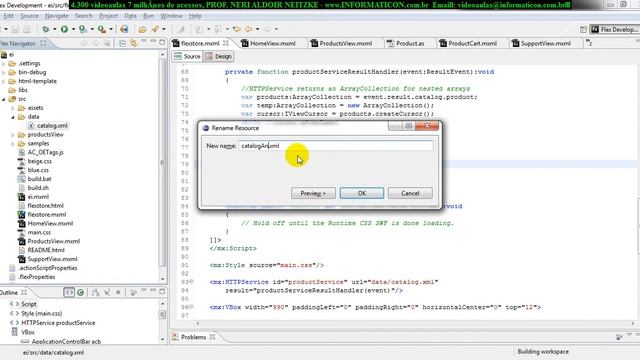This screenshot has height=360, width=640.
Task: Expand the assets folder
Action: pos(13,108)
